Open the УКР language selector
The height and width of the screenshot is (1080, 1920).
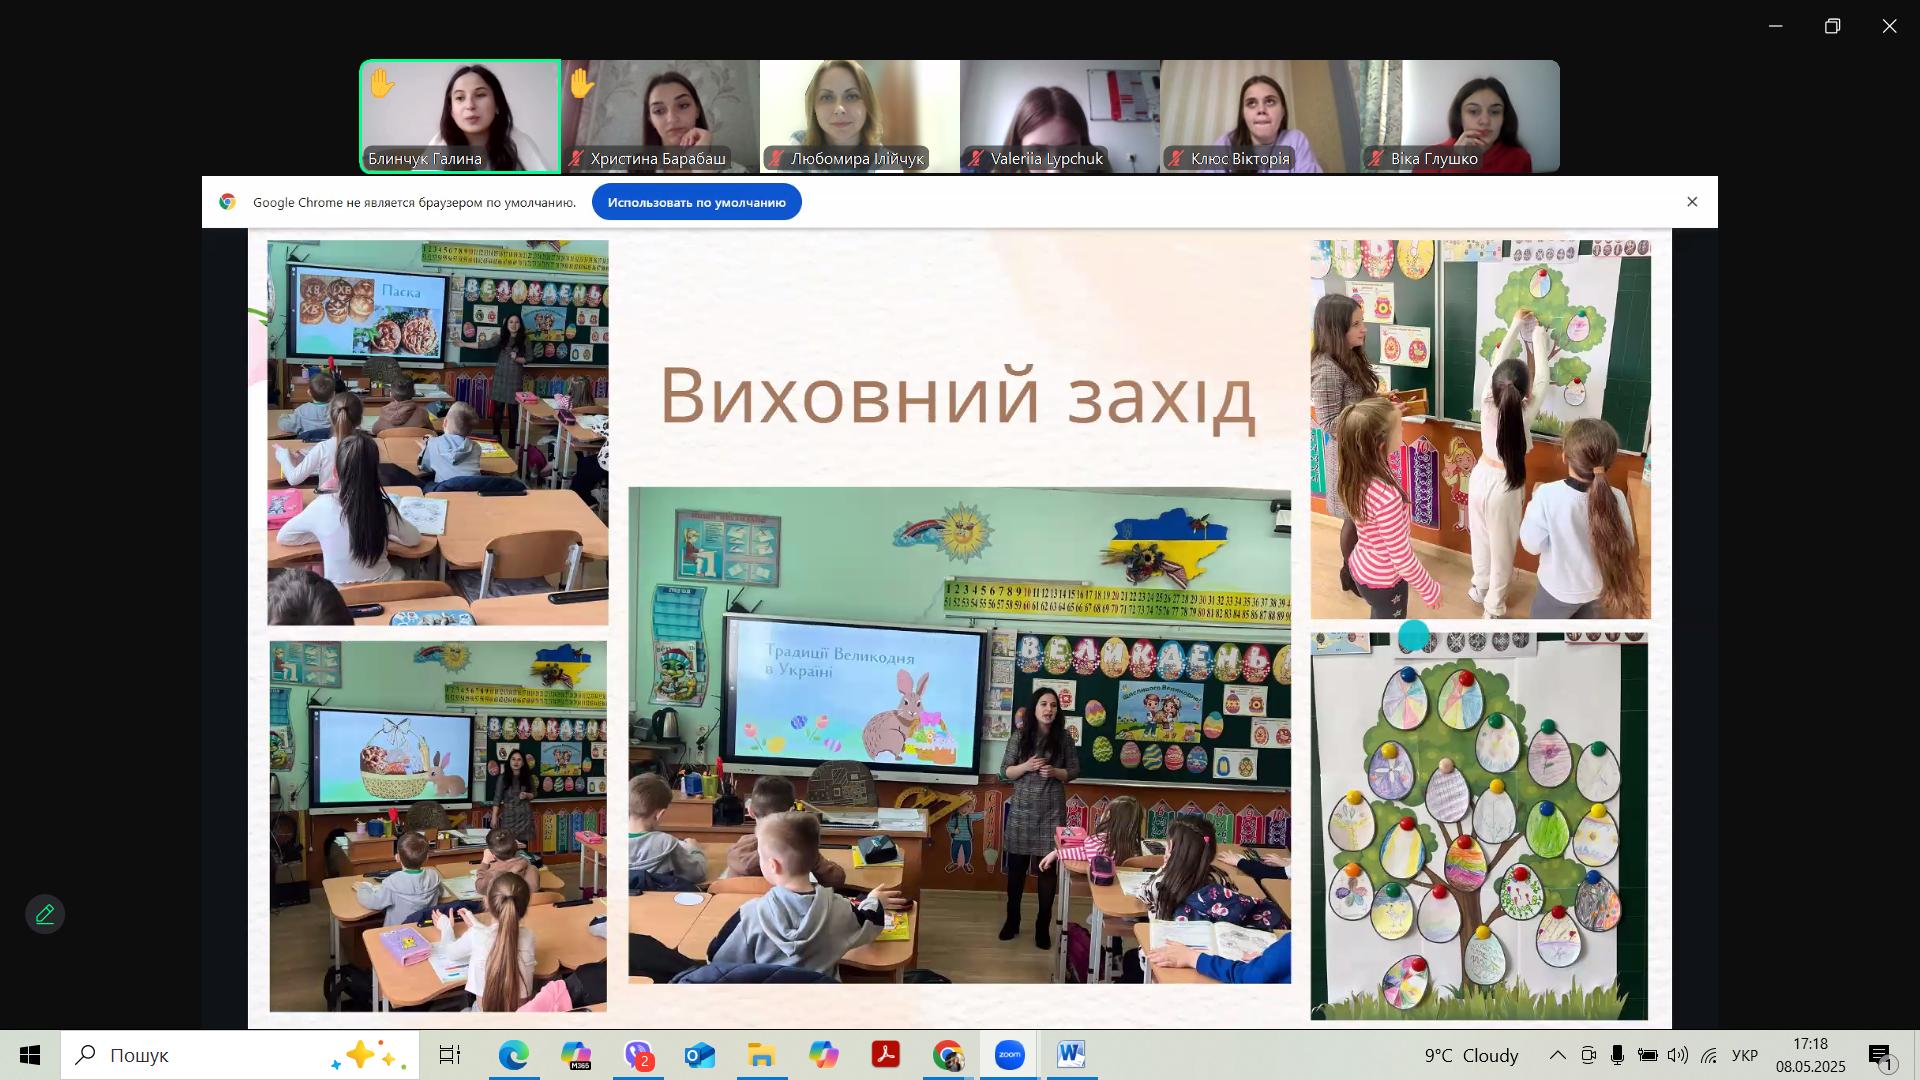click(1743, 1055)
